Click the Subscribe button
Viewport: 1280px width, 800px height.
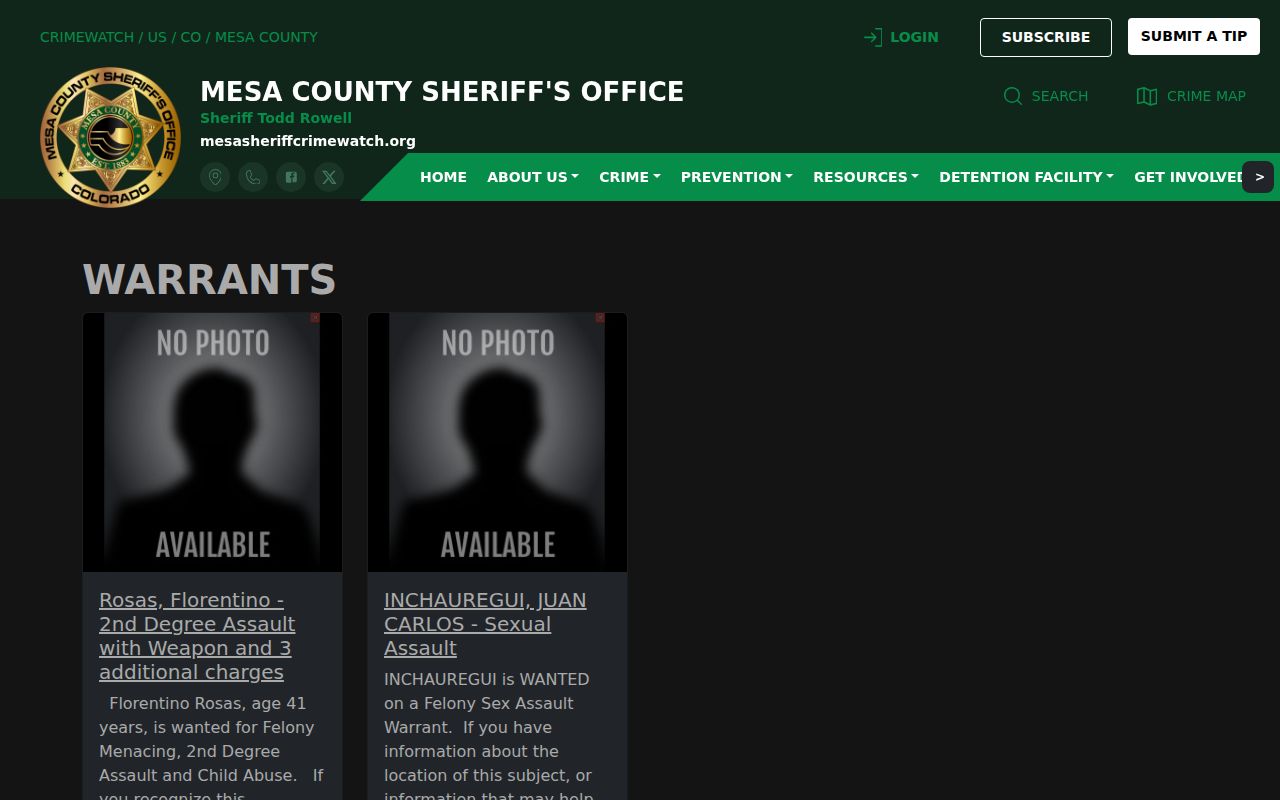point(1046,37)
